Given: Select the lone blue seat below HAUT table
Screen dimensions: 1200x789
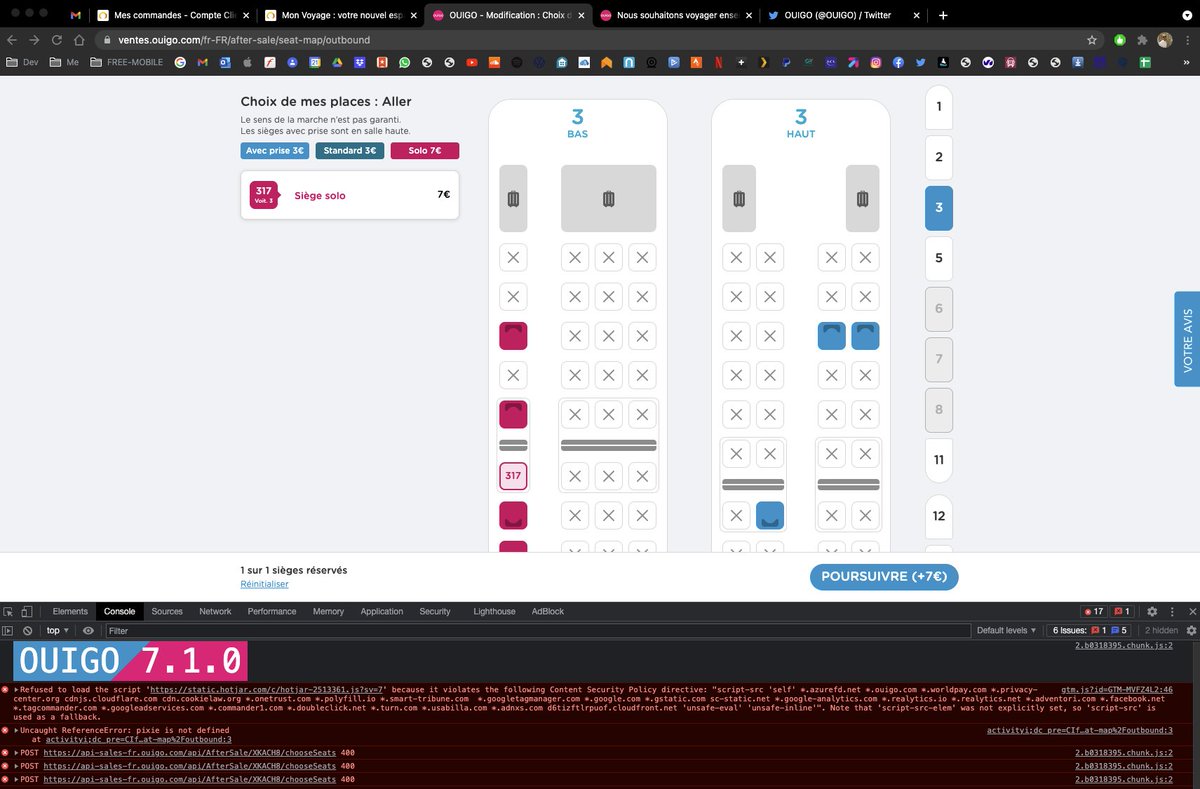Looking at the screenshot, I should click(770, 516).
